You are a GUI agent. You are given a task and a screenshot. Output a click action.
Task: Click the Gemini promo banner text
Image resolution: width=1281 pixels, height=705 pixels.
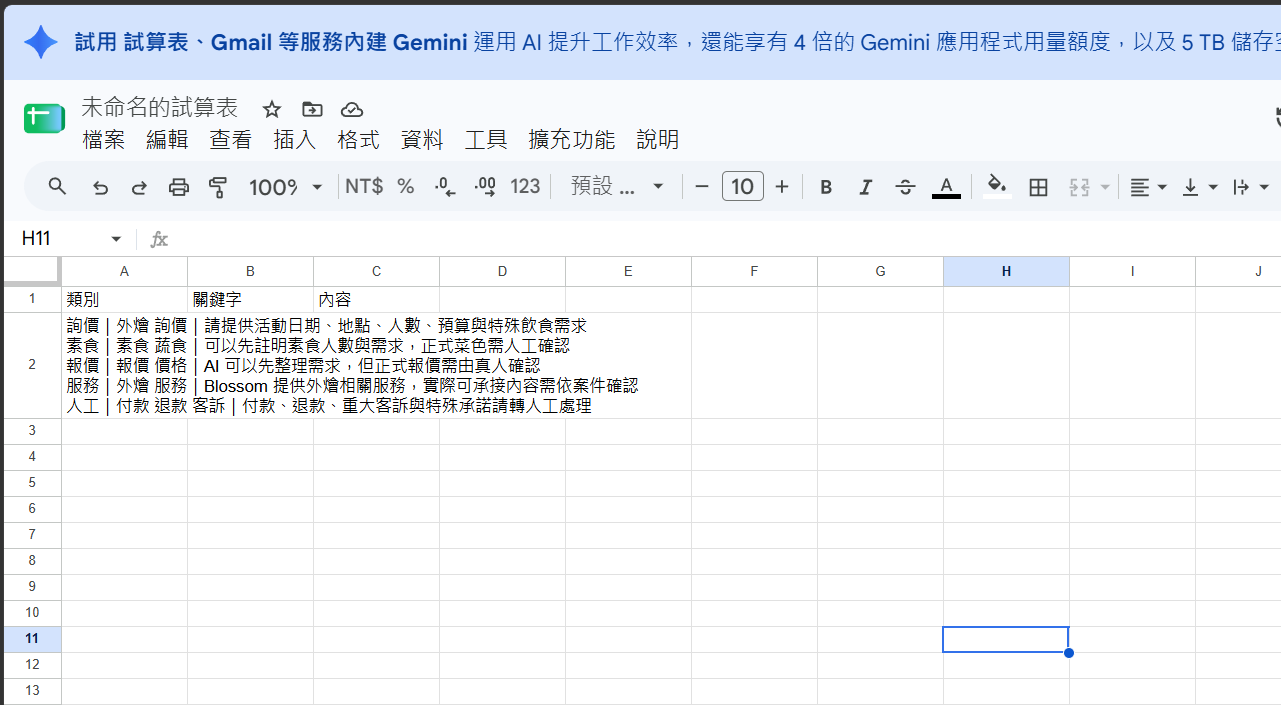click(x=678, y=42)
